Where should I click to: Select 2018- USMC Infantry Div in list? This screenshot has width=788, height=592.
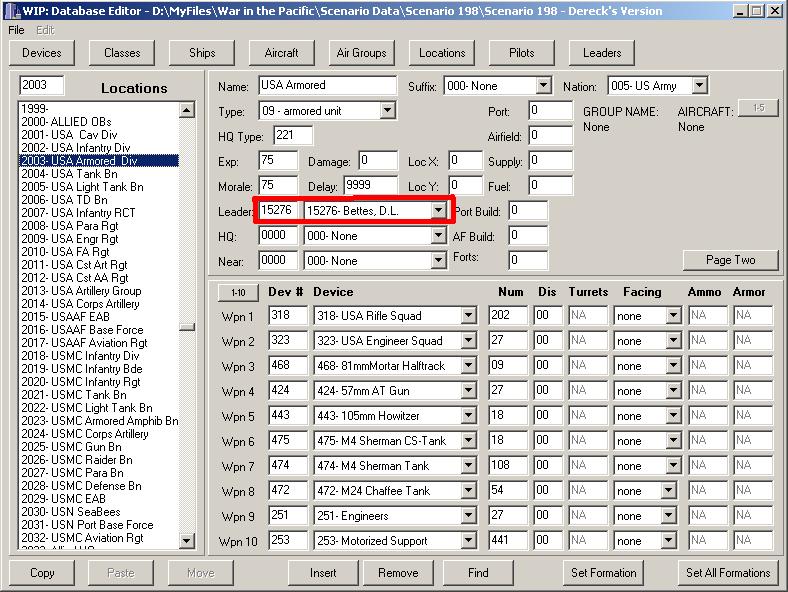click(98, 356)
